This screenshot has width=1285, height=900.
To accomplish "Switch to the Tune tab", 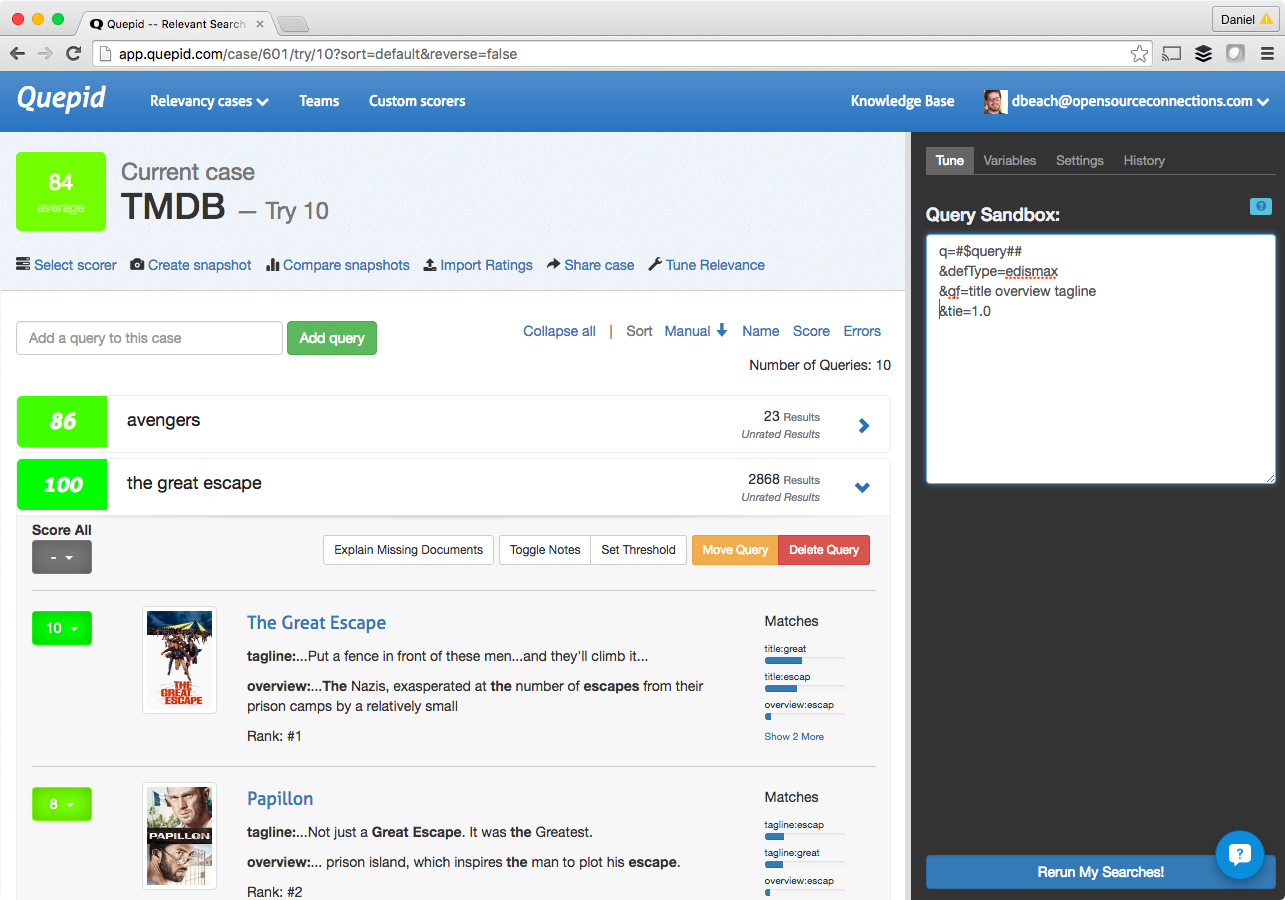I will click(950, 160).
